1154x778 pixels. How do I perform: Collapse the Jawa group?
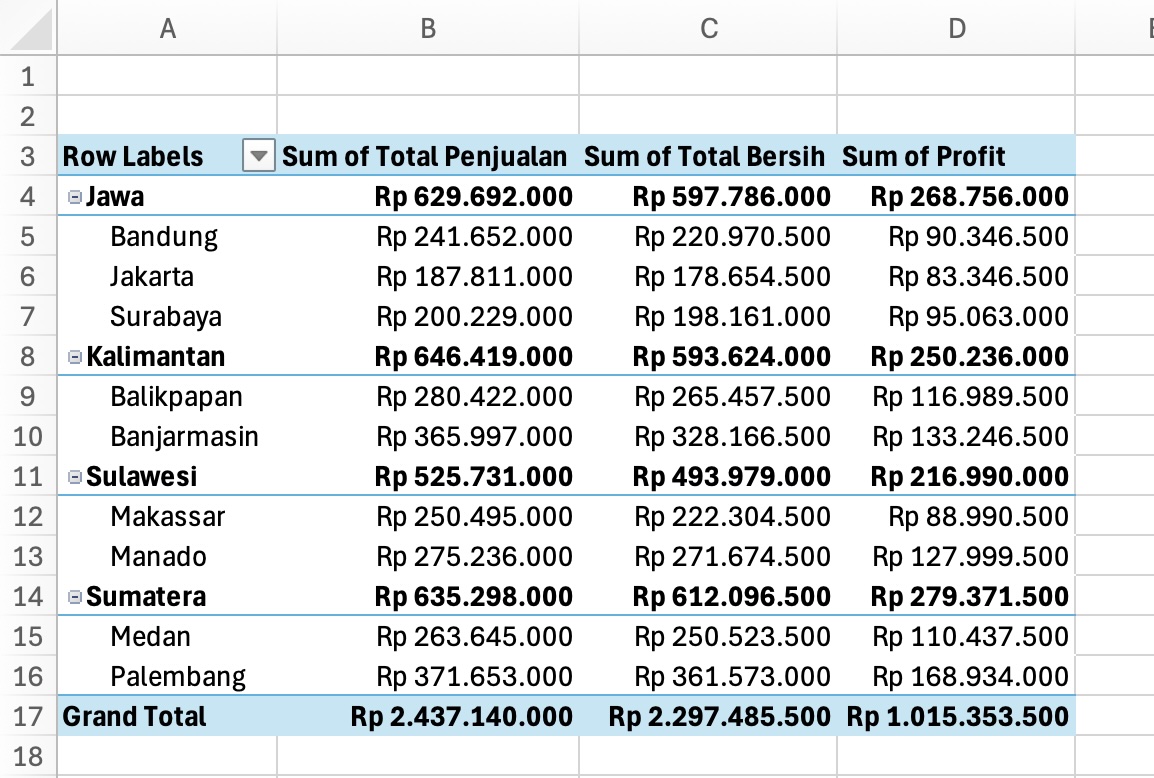74,197
